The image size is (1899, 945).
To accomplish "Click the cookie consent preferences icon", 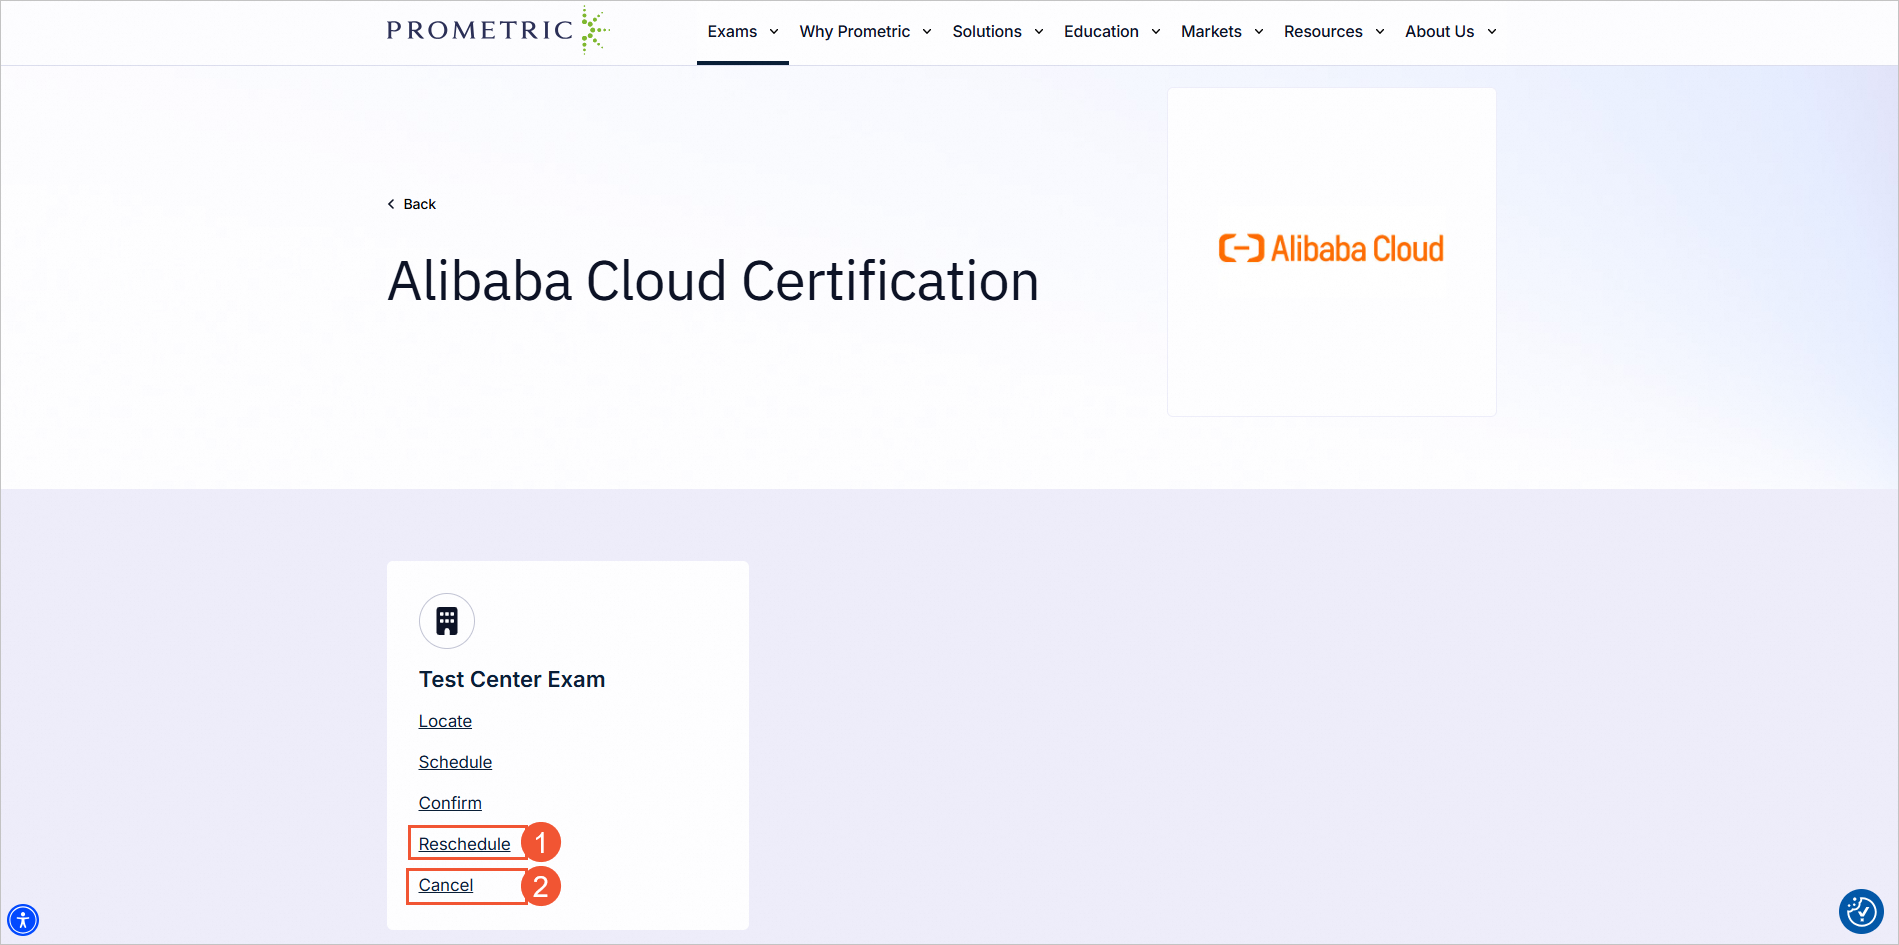I will pos(1861,911).
